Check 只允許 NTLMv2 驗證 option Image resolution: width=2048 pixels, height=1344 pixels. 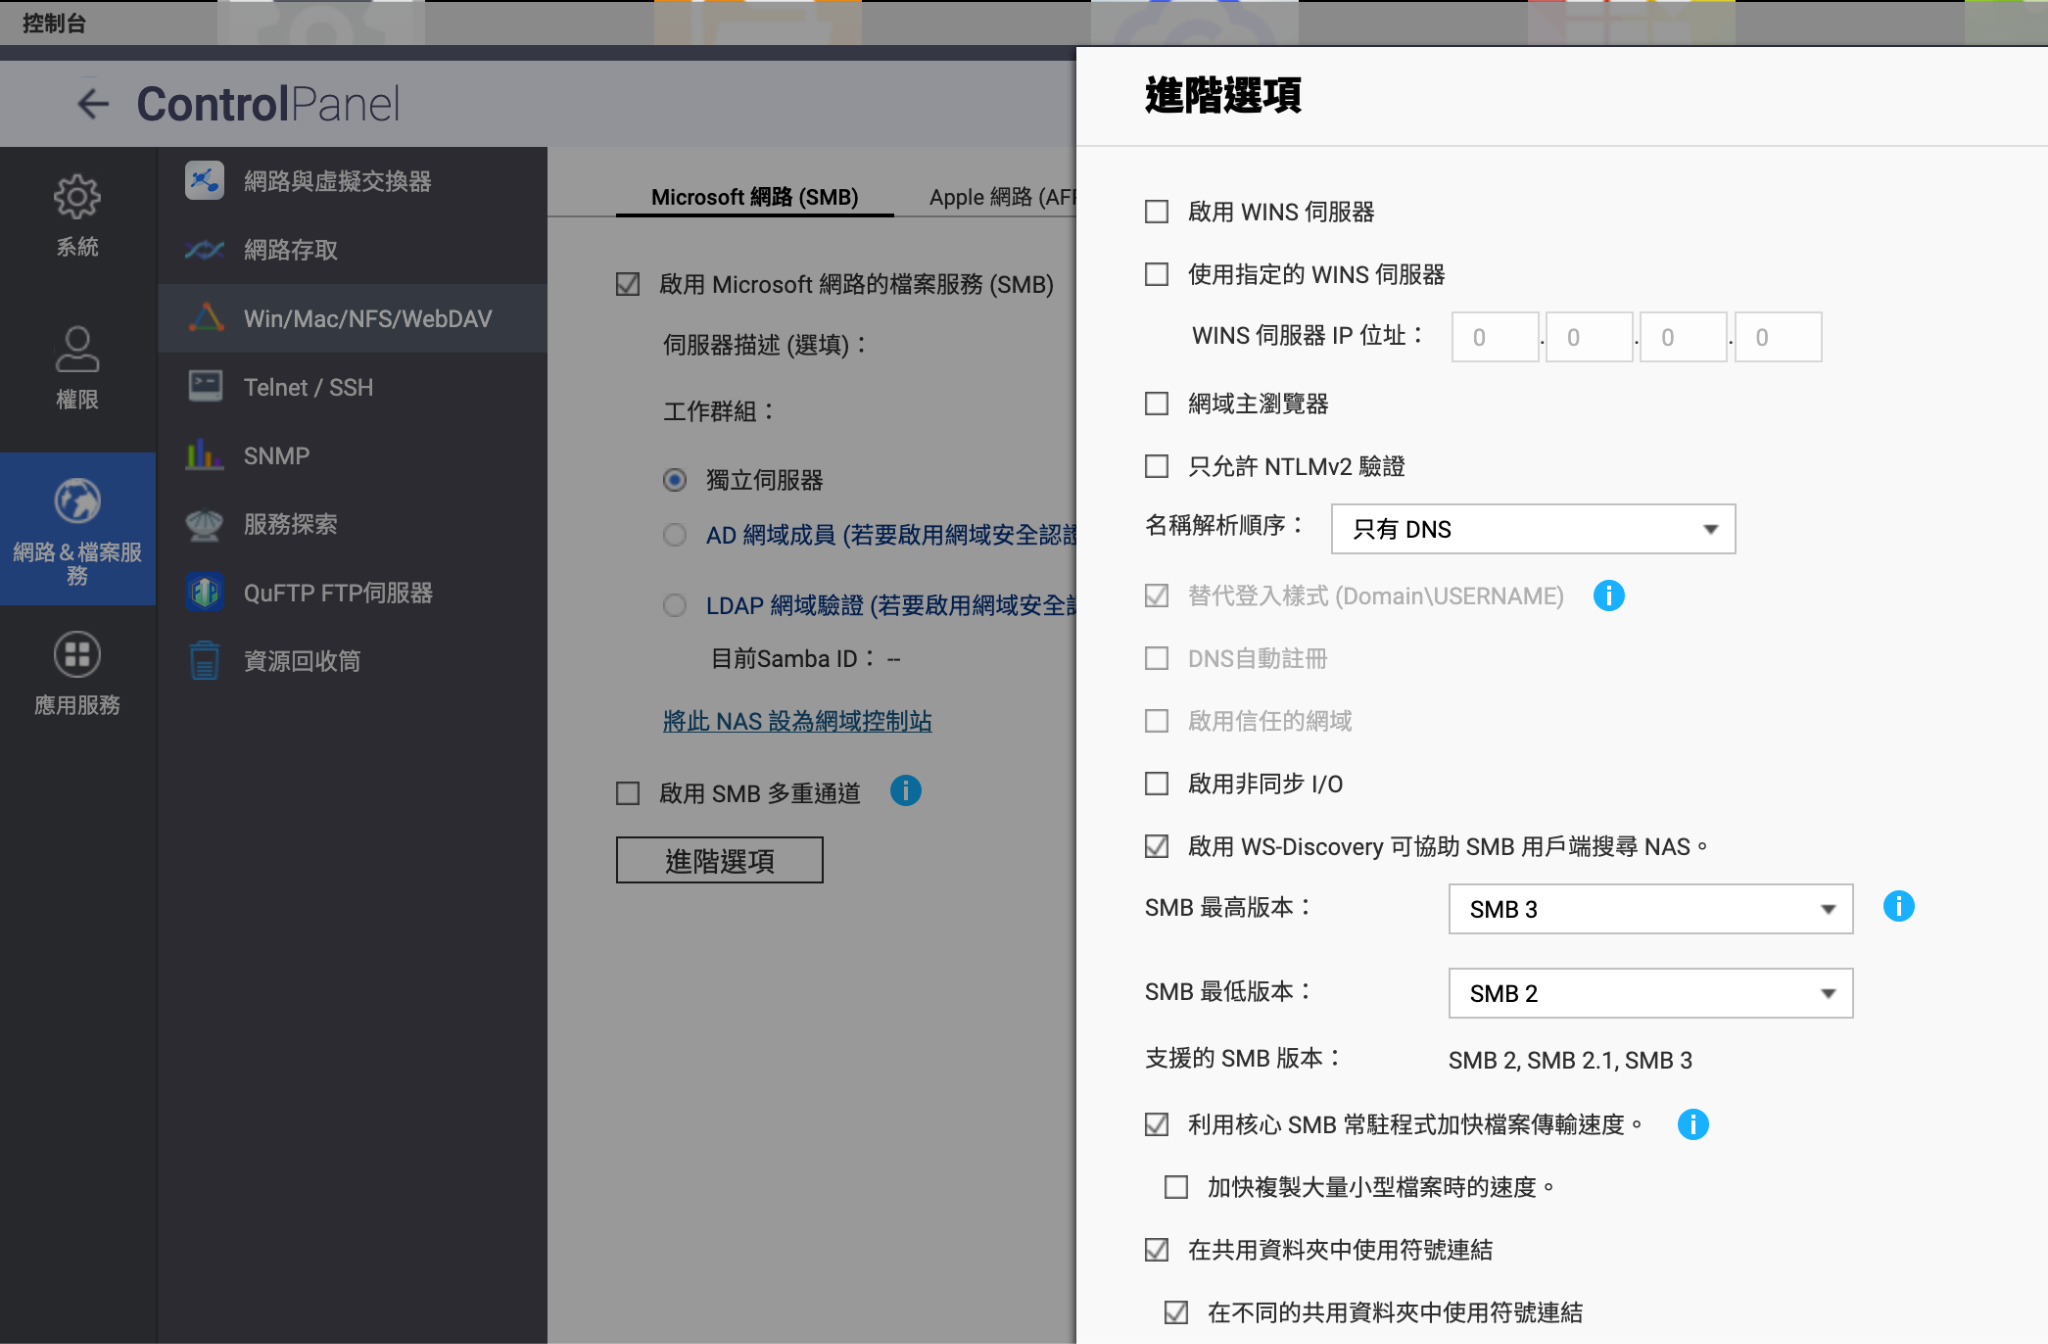click(1157, 466)
